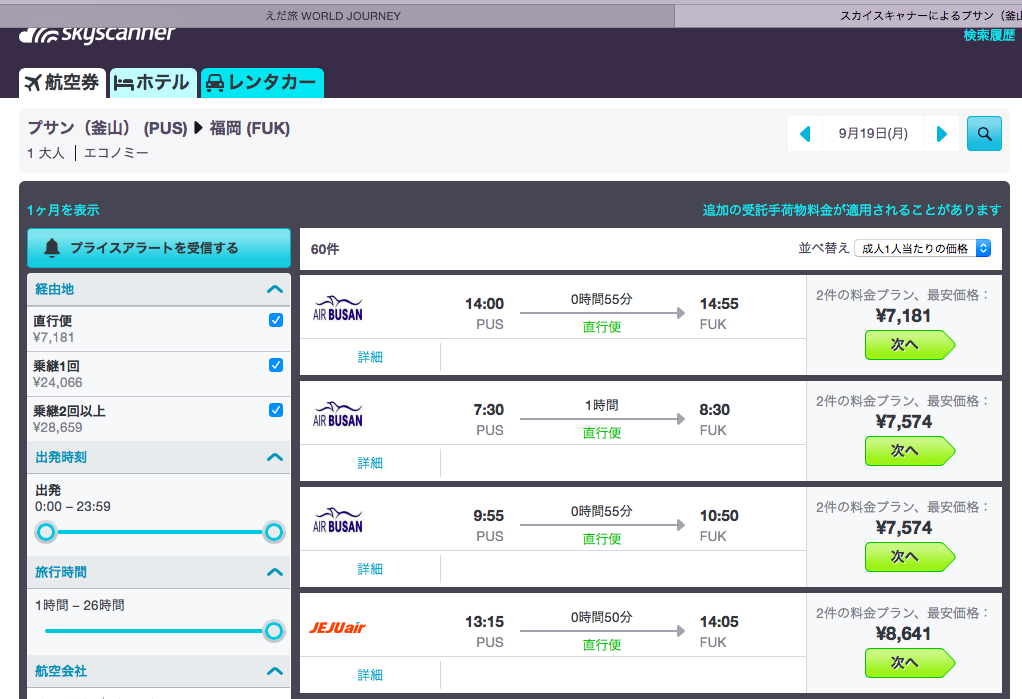Screen dimensions: 1022x699
Task: Go to previous day arrow
Action: pyautogui.click(x=805, y=134)
